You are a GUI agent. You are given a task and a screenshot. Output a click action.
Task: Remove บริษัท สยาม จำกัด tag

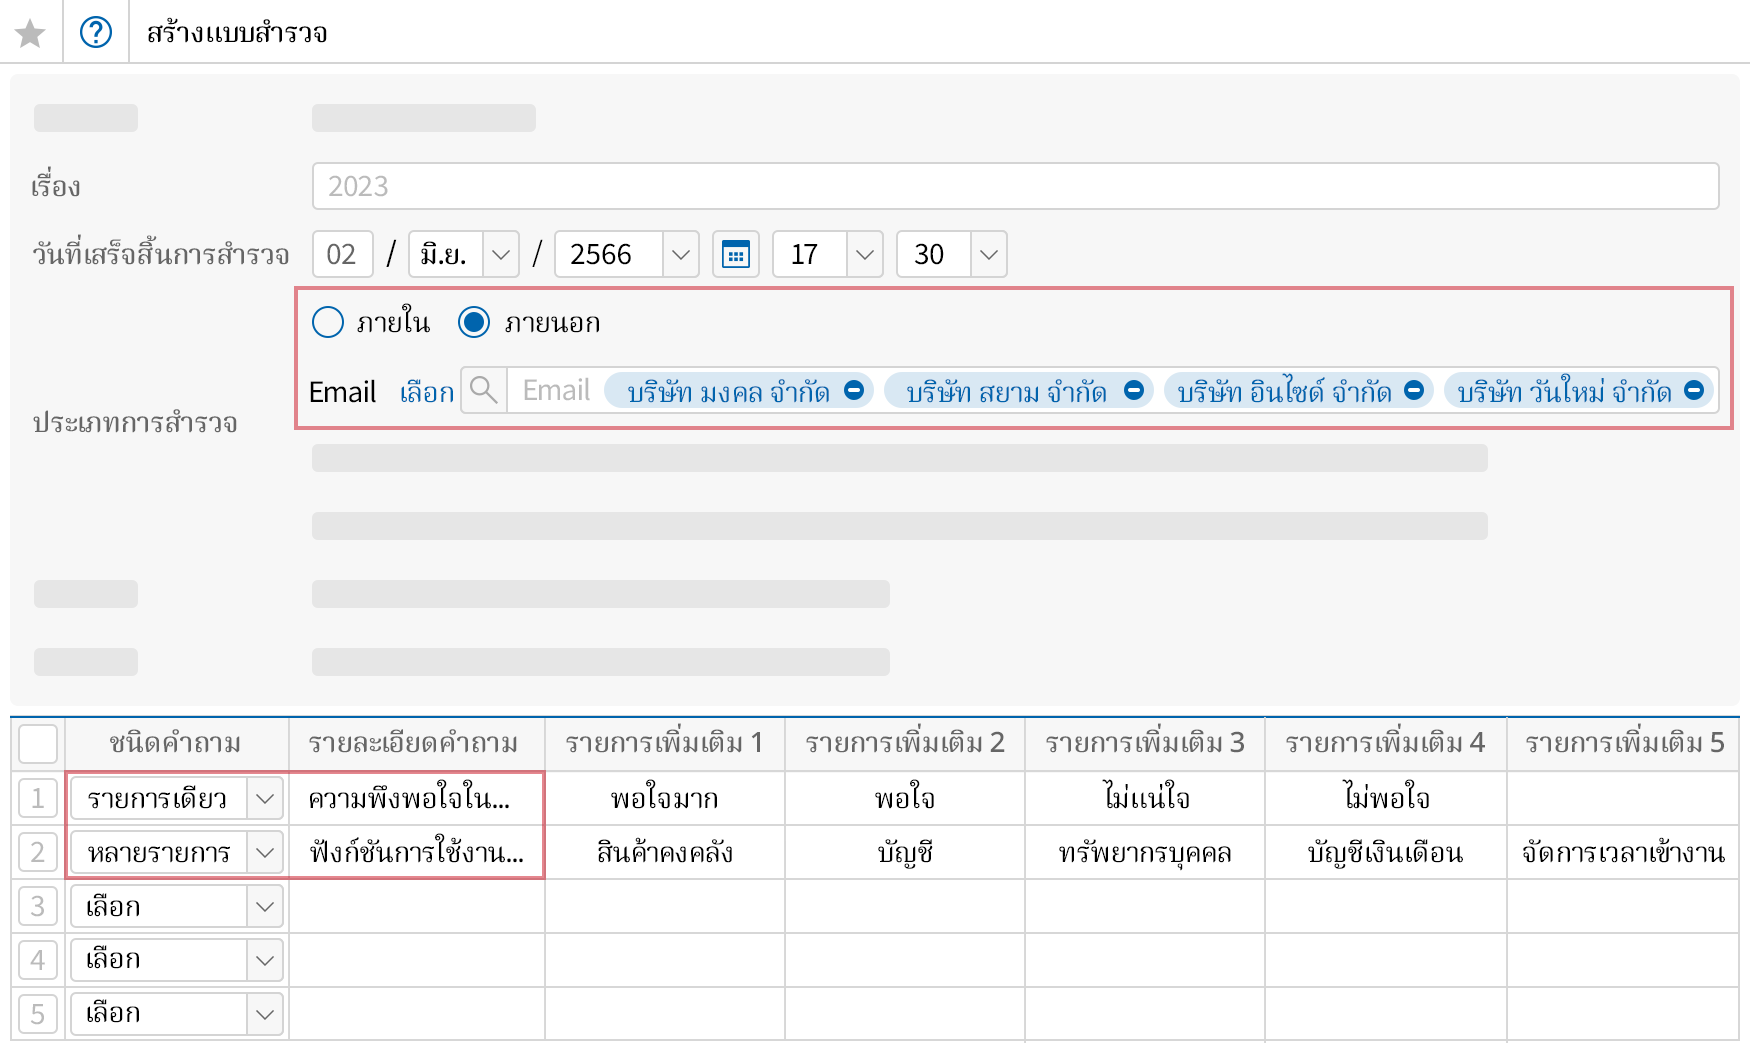pos(1134,391)
